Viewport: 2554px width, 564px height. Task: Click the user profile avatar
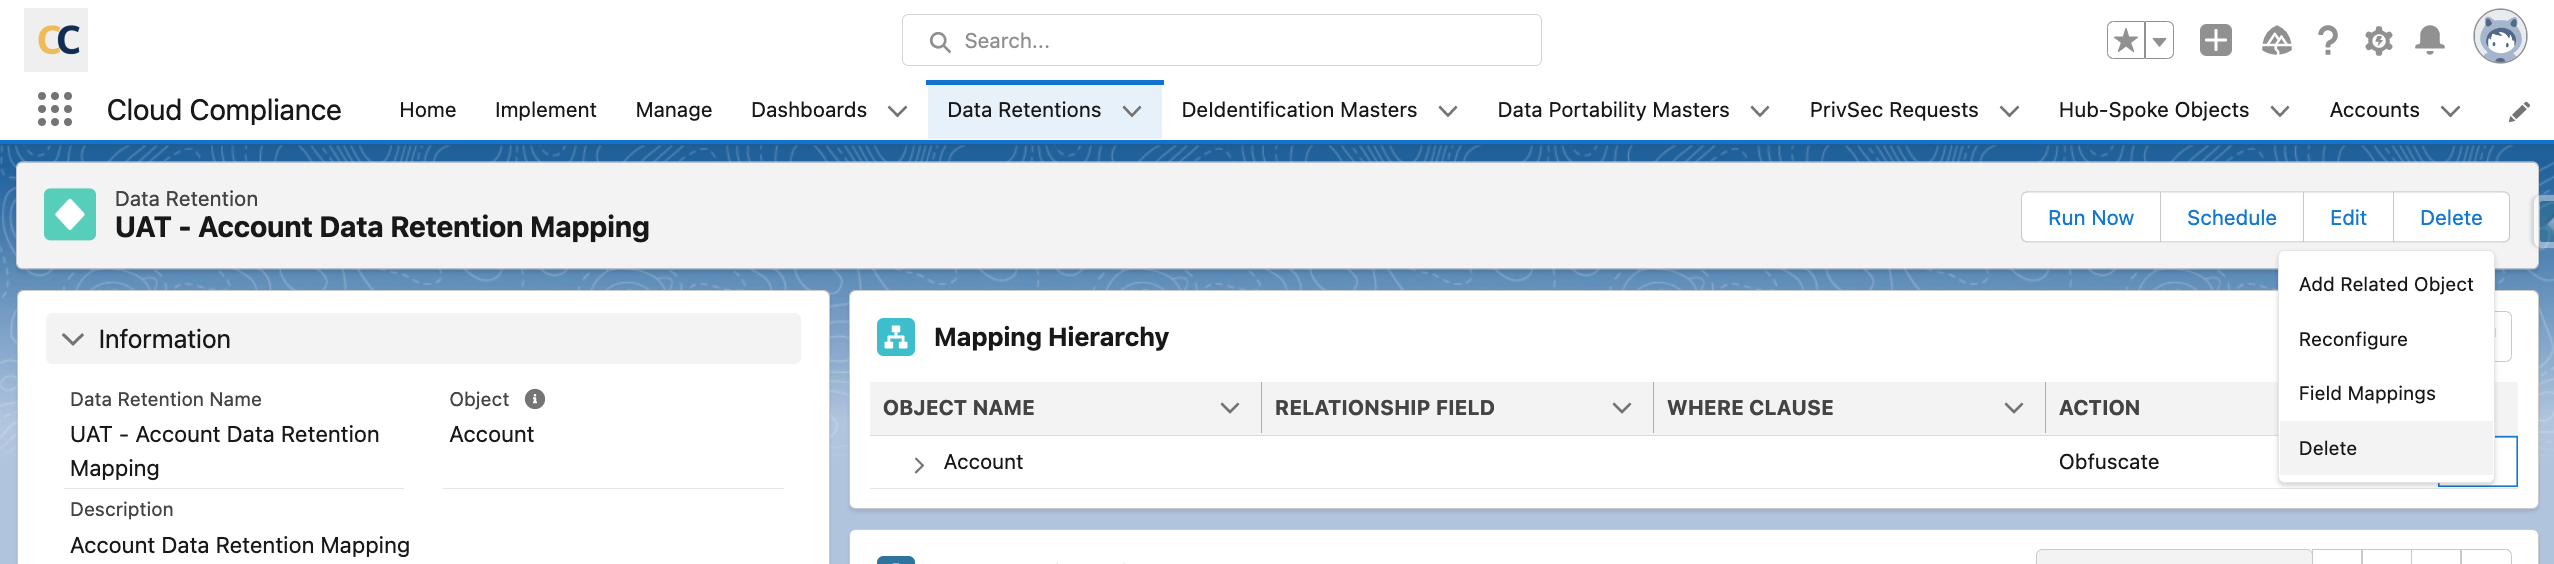[2500, 39]
